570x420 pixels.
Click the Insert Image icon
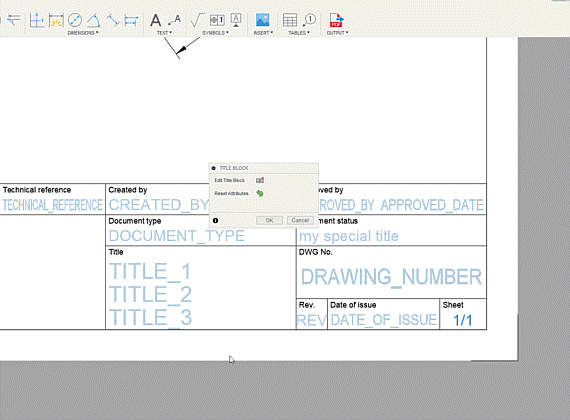coord(262,20)
